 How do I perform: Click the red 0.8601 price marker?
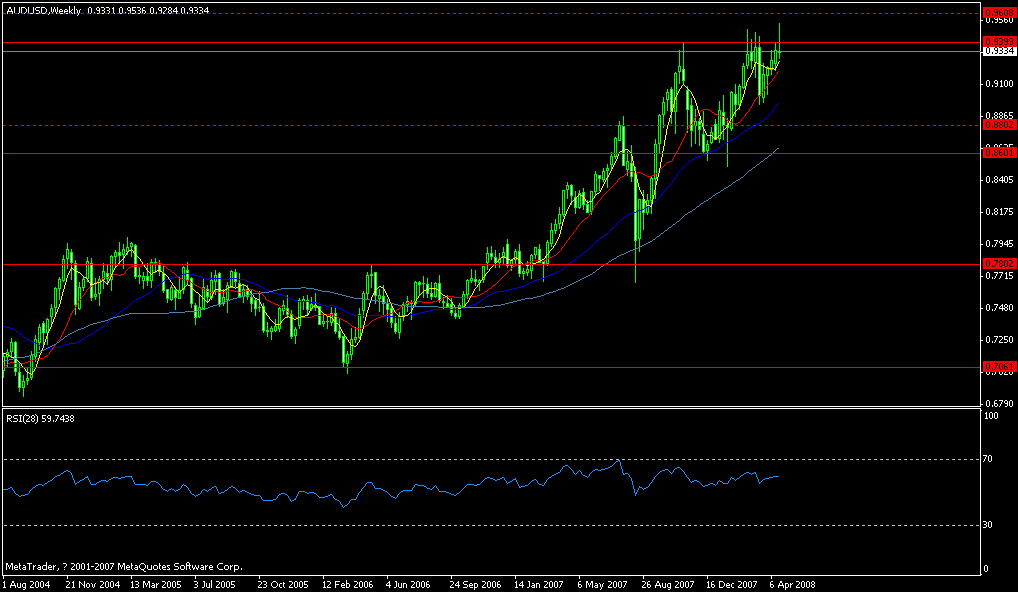tap(997, 152)
